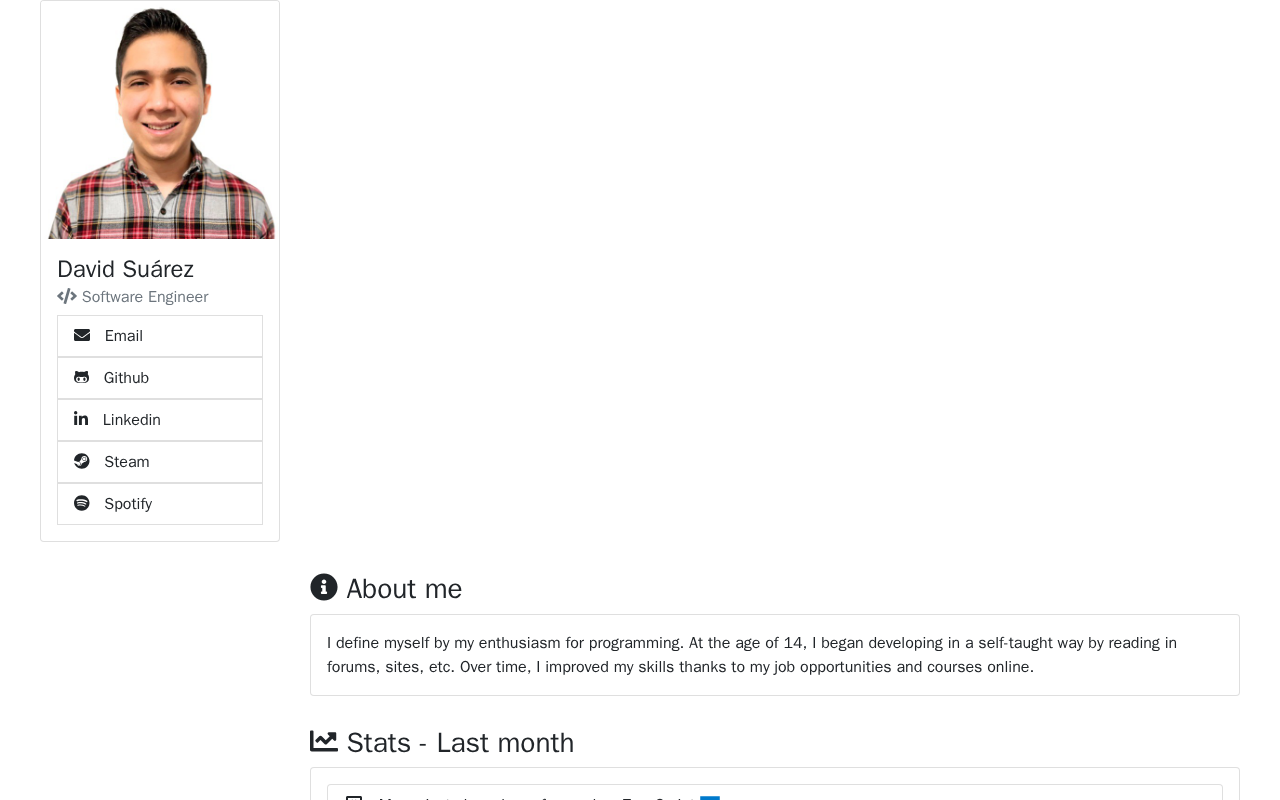Click the Linkedin logo icon

click(81, 420)
